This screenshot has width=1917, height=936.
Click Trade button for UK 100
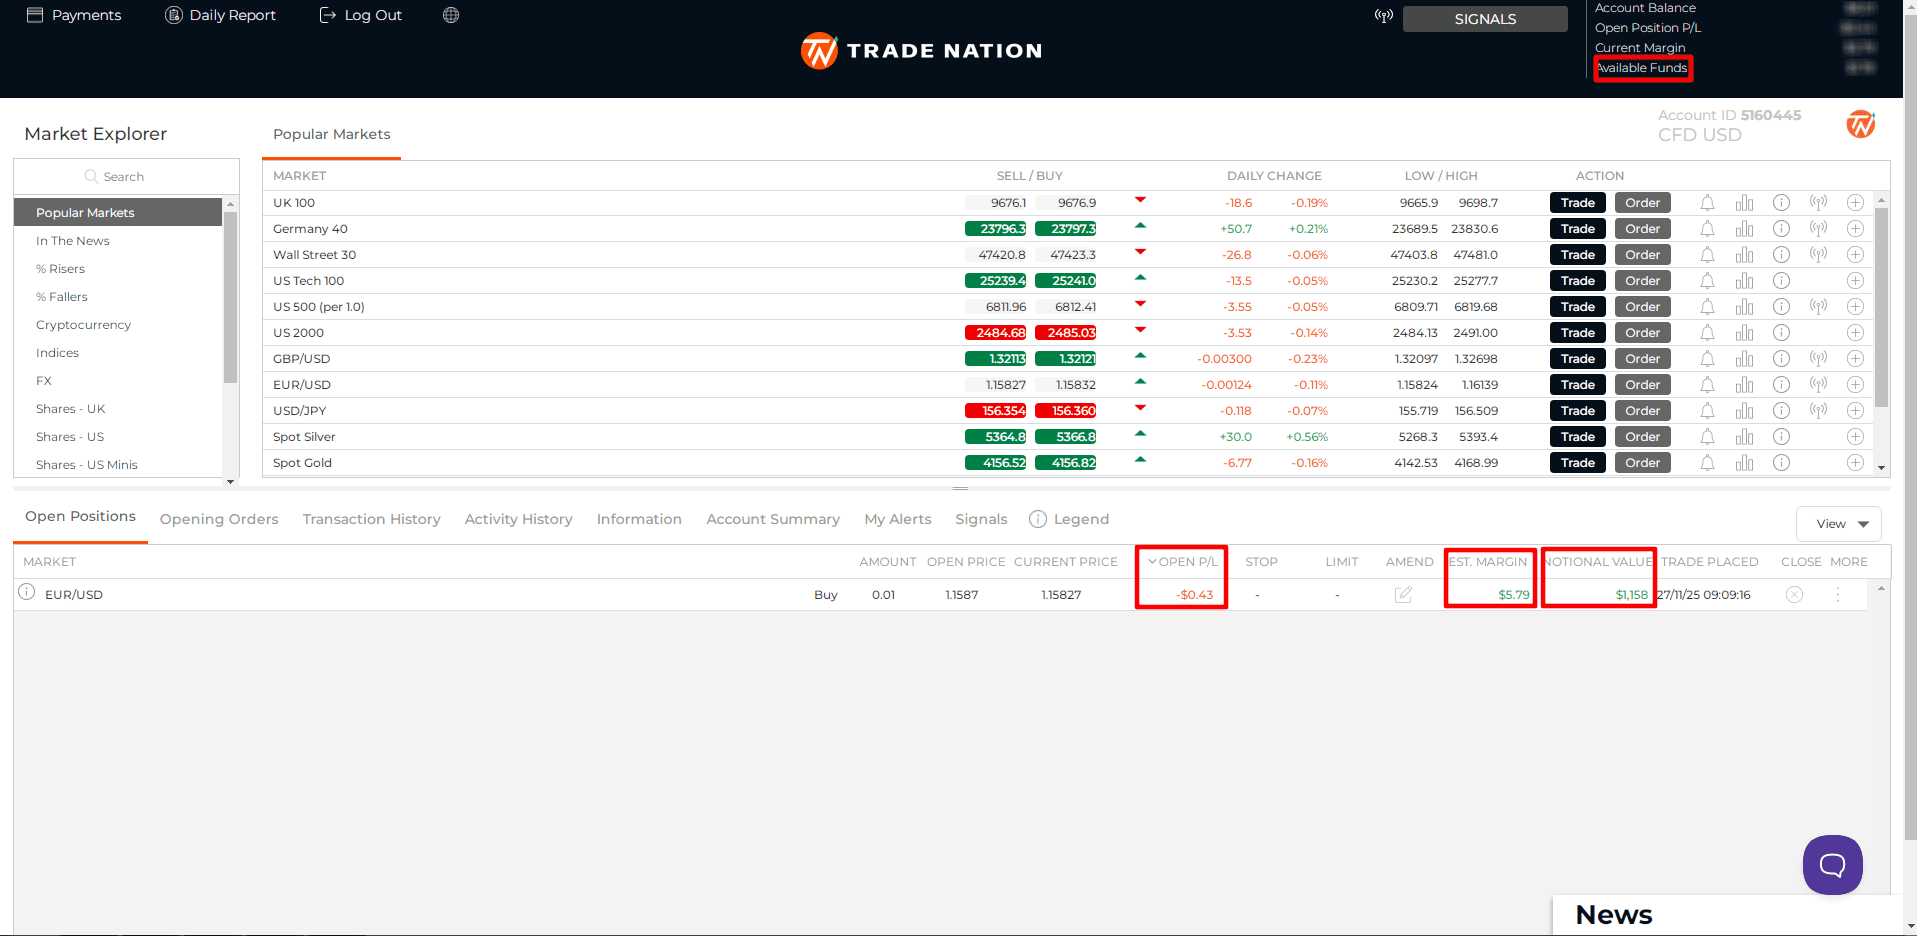click(x=1578, y=203)
